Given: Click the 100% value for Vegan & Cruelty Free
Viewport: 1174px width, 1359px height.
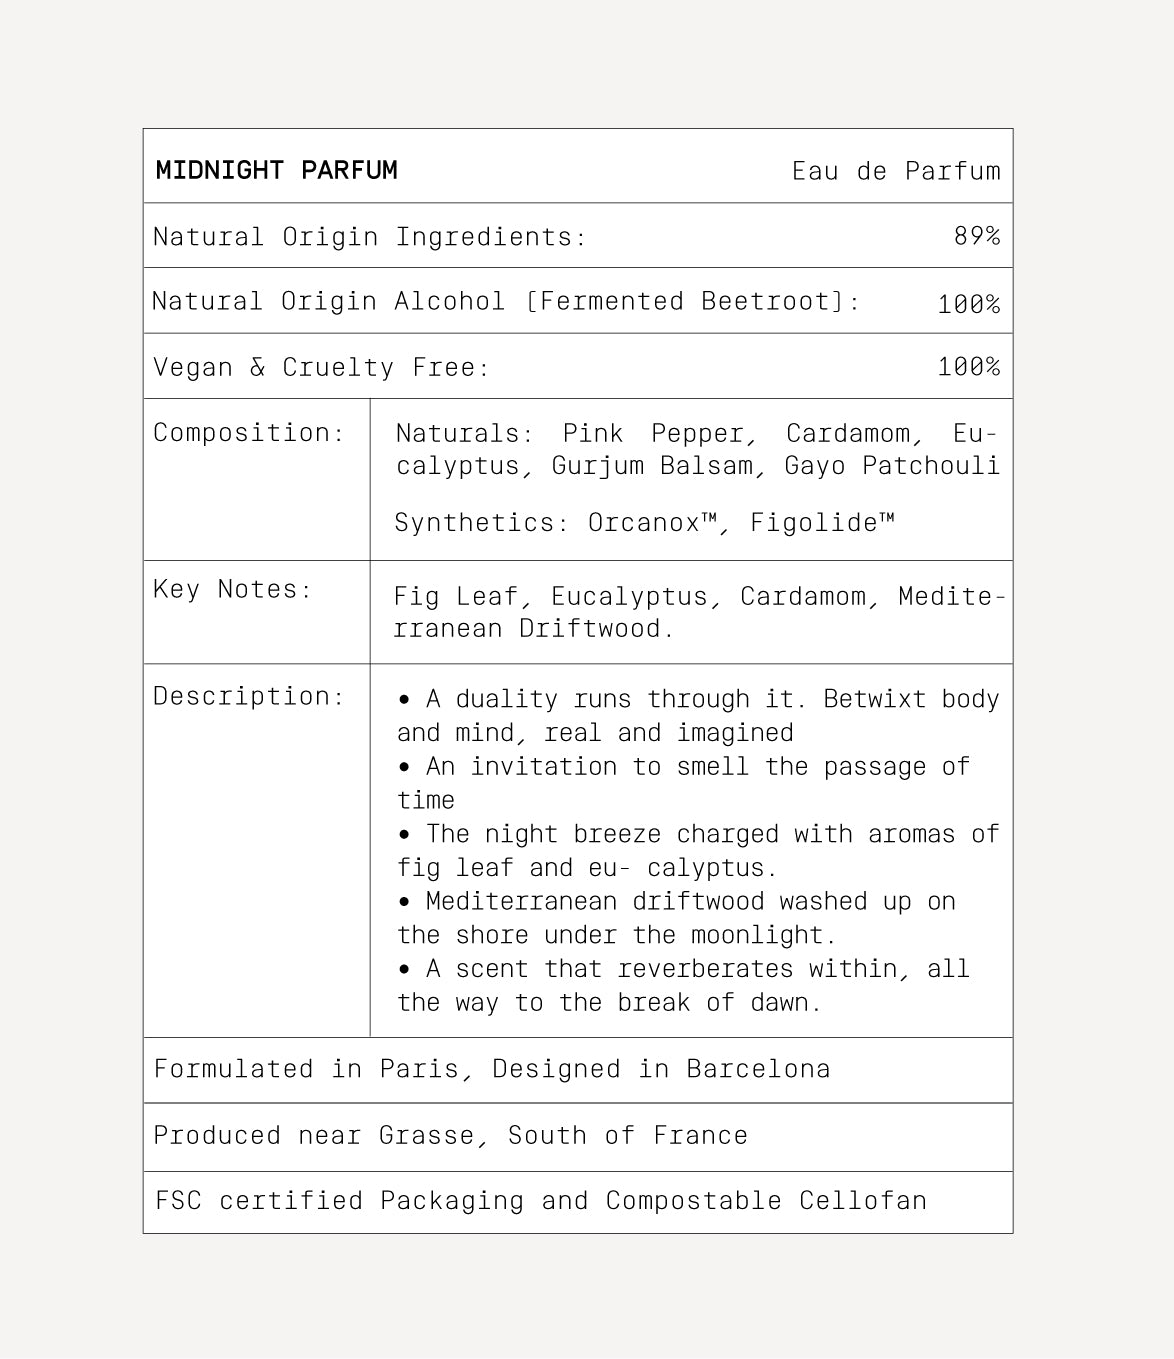Looking at the screenshot, I should coord(968,367).
